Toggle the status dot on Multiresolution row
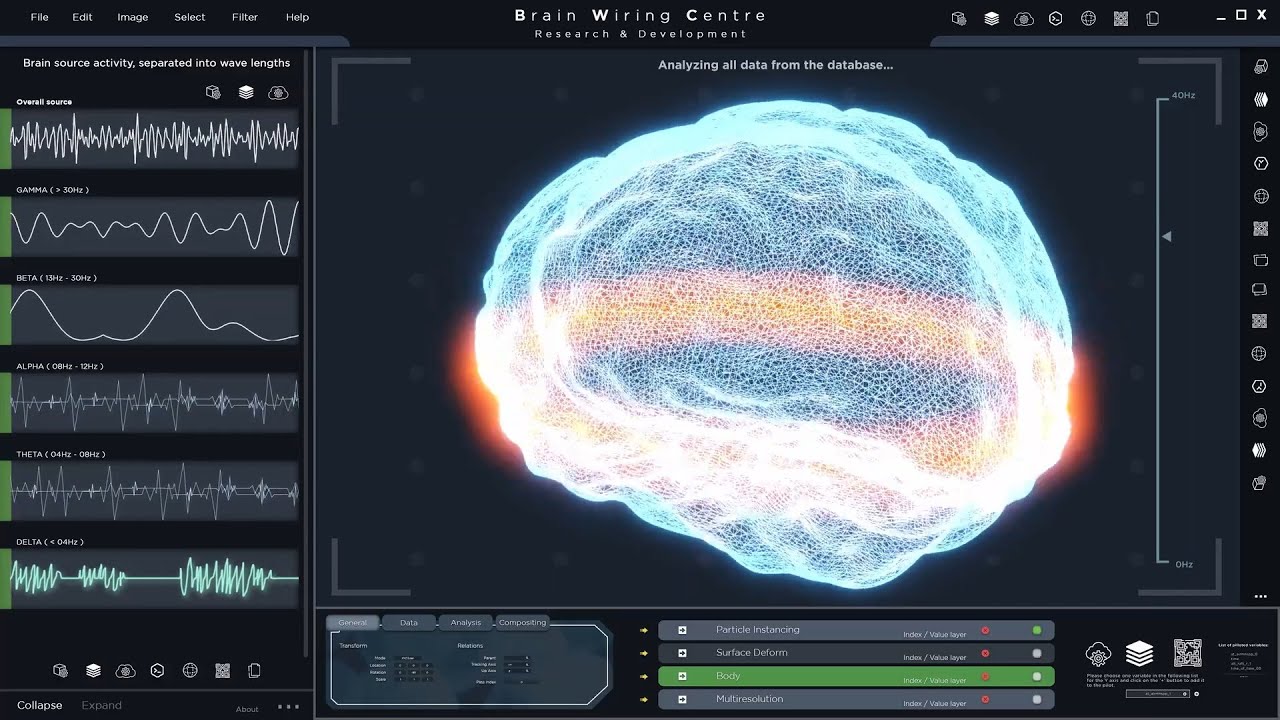 point(1037,699)
